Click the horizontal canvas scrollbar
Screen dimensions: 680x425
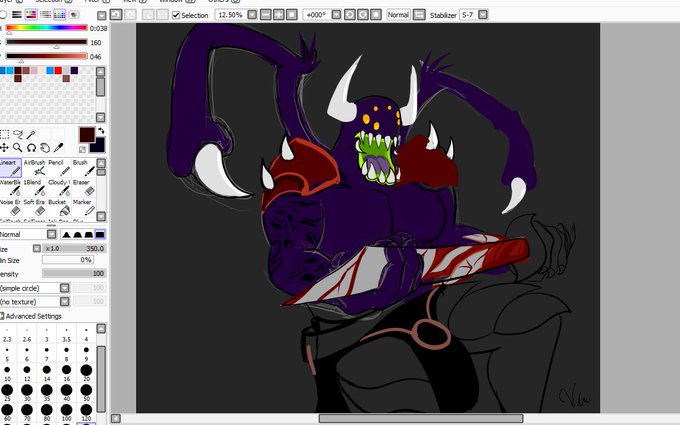point(421,418)
